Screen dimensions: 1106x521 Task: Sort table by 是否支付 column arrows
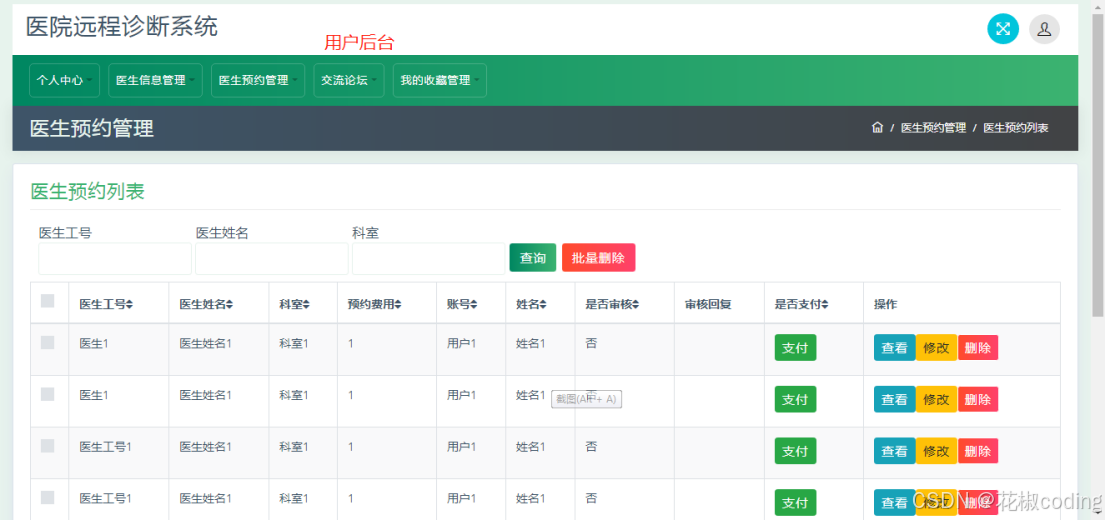825,305
